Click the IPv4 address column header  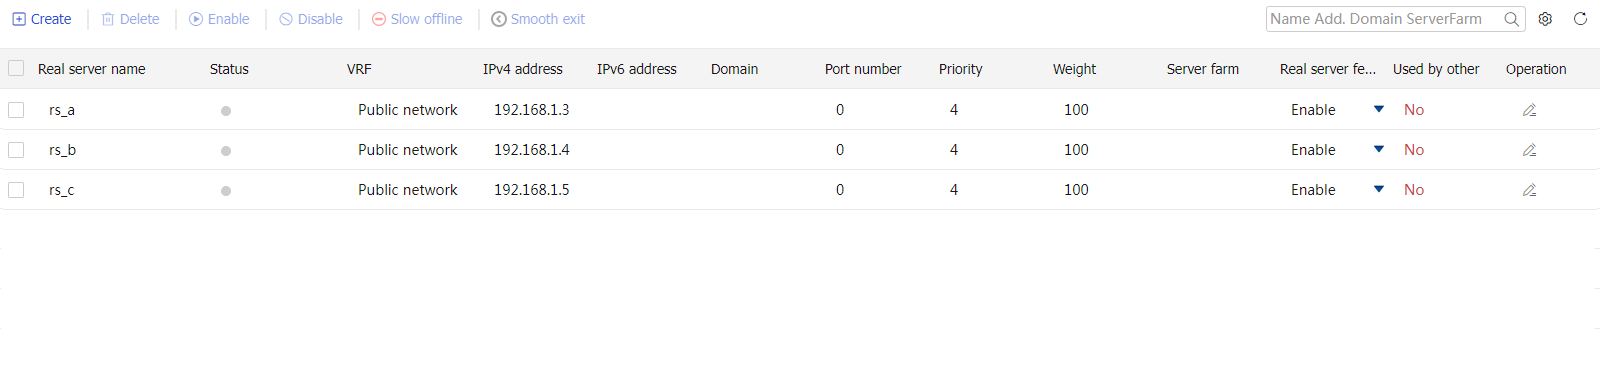(x=523, y=69)
